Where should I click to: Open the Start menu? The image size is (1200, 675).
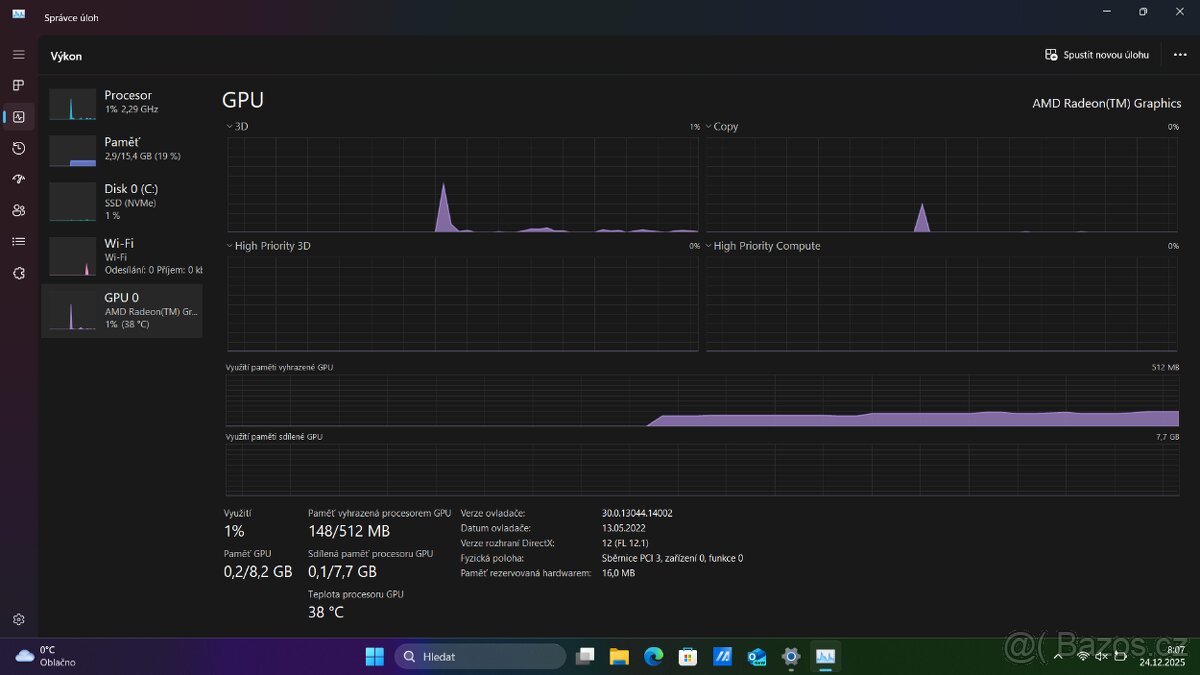point(373,656)
